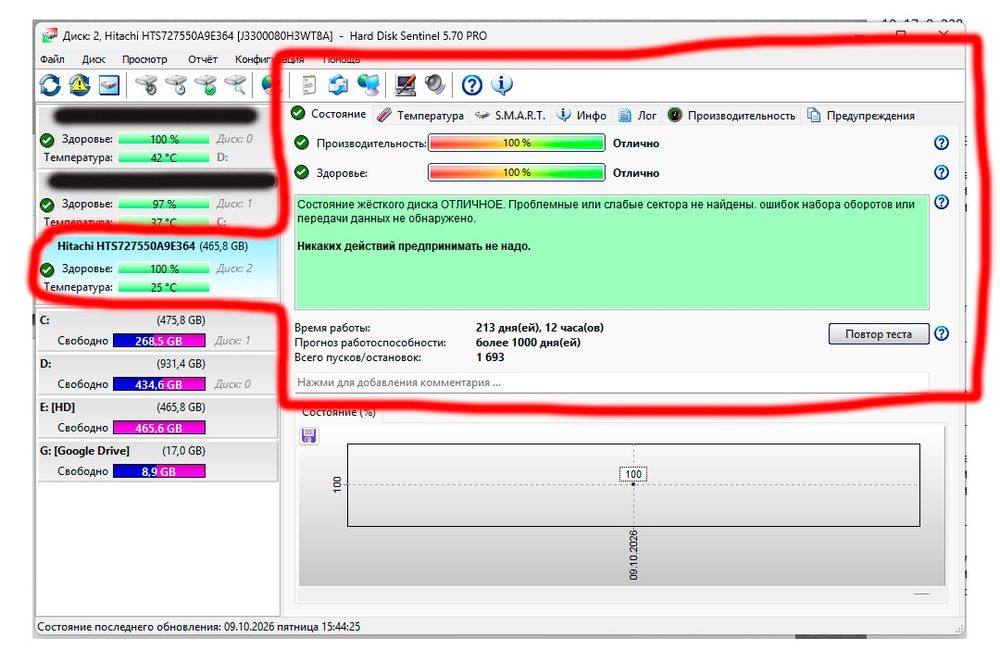Click the comment field Нажми для добавления комментария

(x=611, y=382)
